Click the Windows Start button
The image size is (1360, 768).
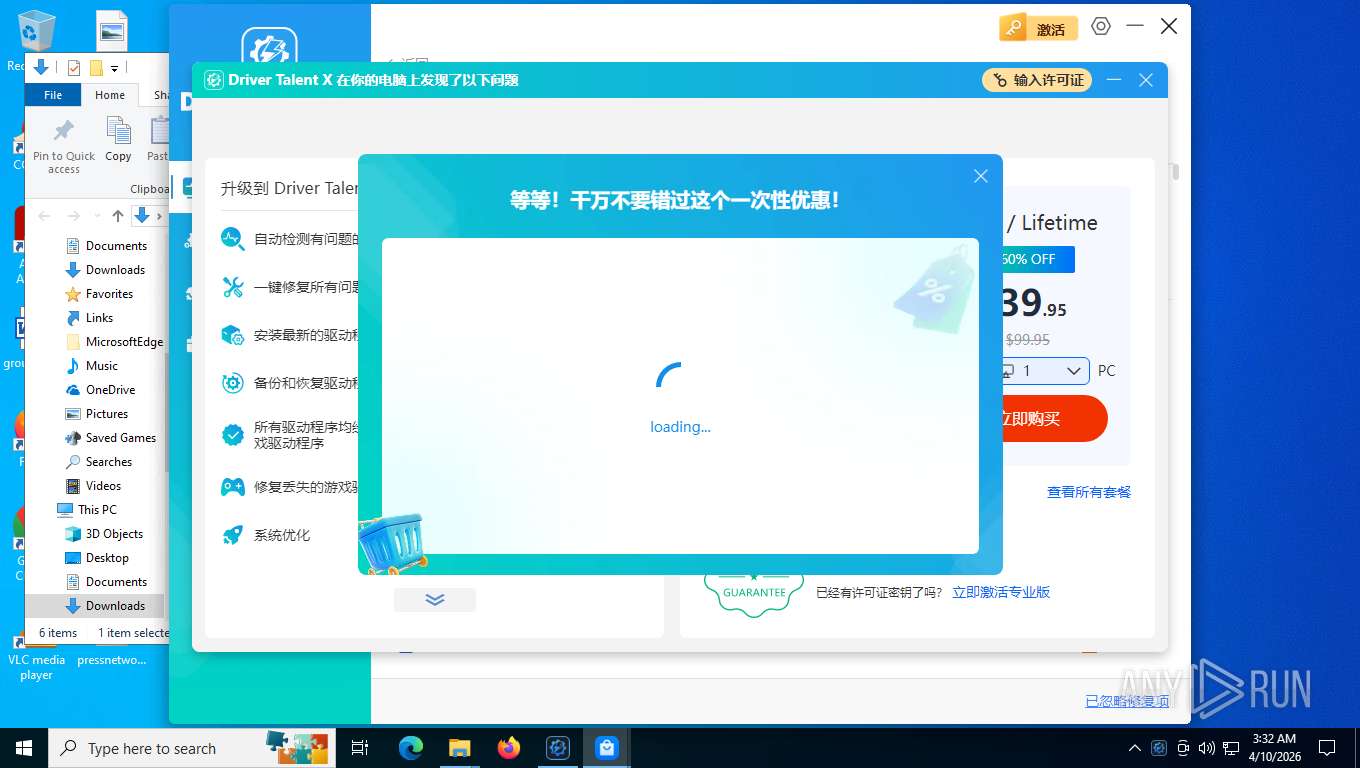(x=24, y=748)
